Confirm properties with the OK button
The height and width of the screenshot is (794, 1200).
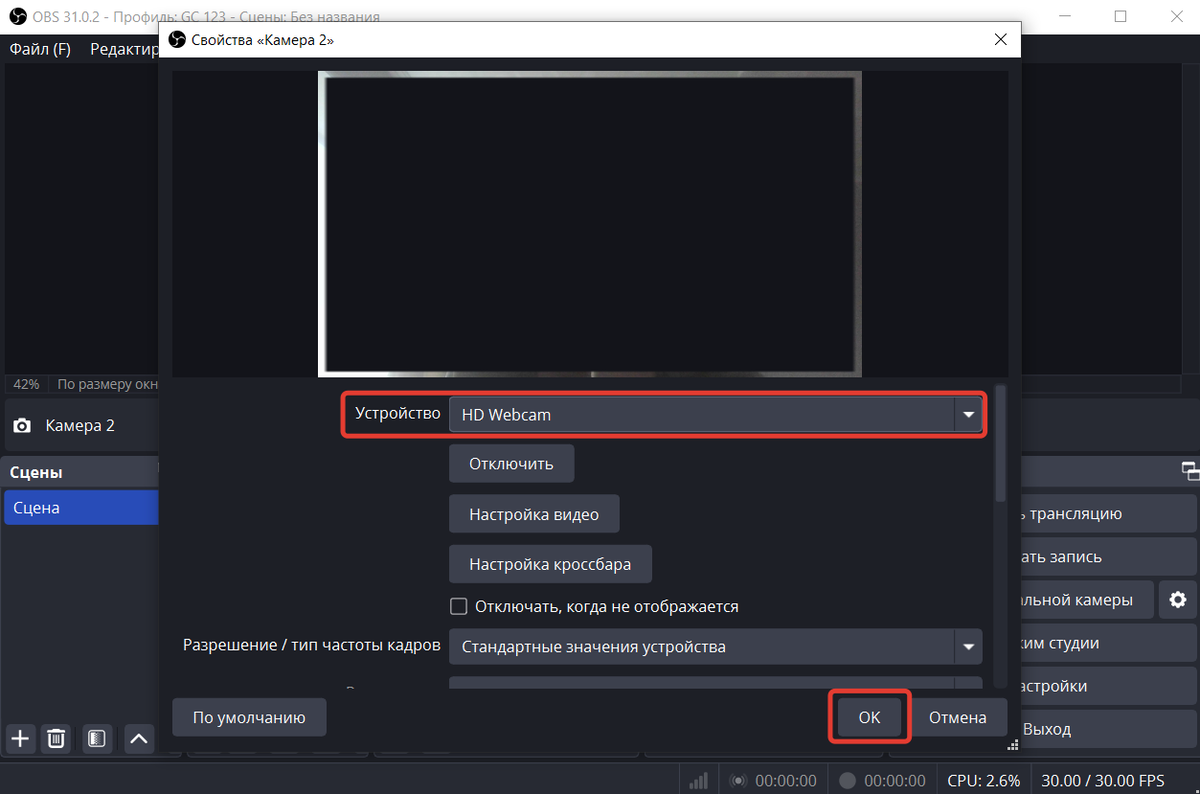pos(869,717)
